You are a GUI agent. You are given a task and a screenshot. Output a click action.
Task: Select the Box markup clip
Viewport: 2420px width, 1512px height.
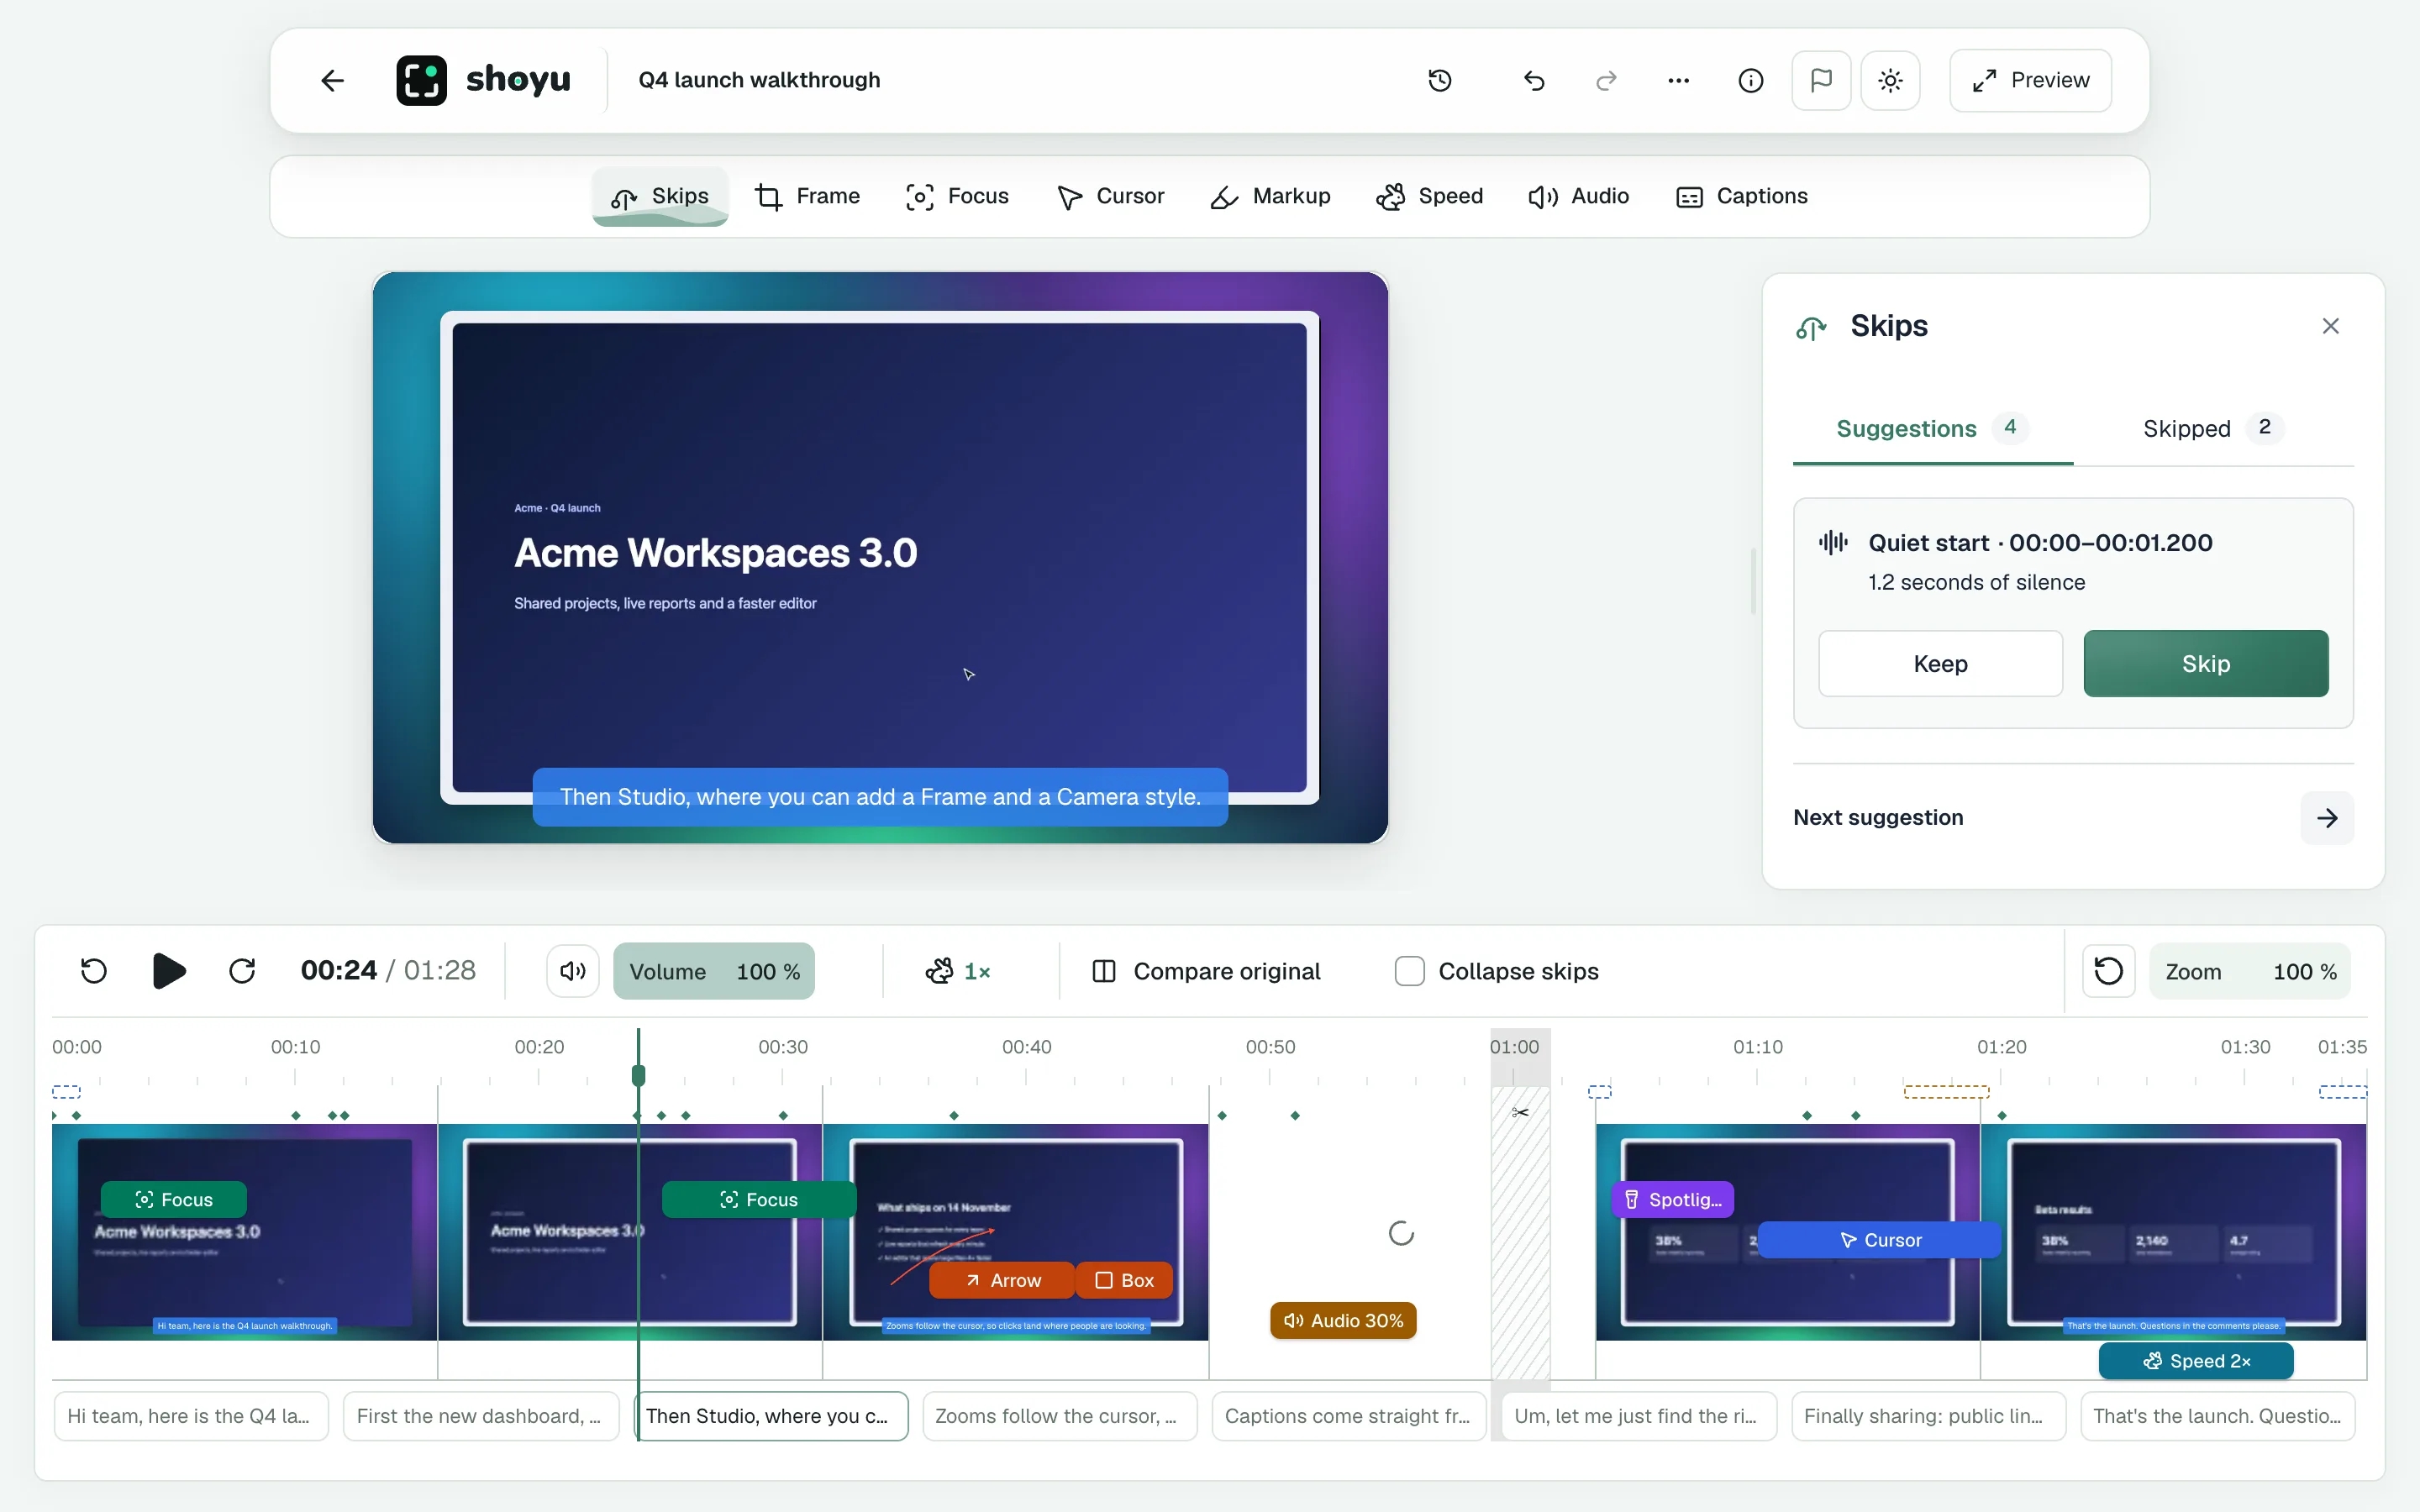click(1124, 1280)
